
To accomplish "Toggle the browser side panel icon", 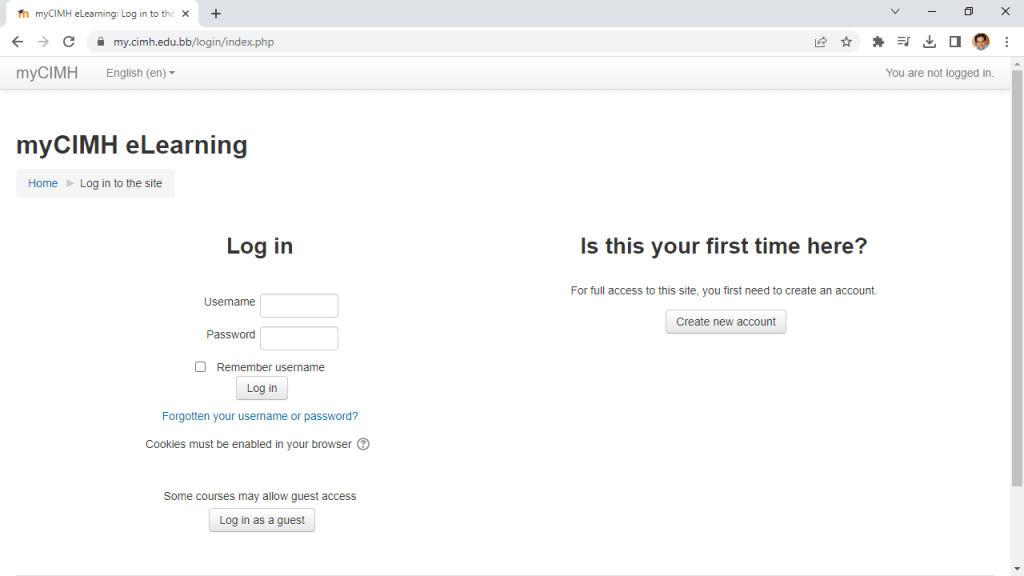I will (x=955, y=42).
